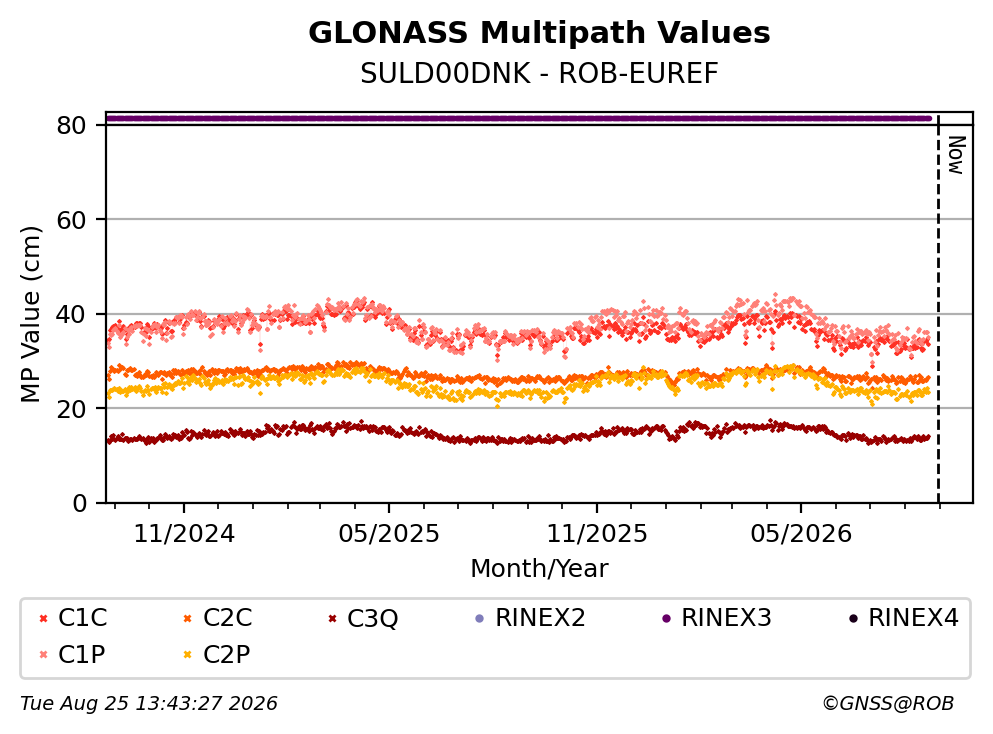The height and width of the screenshot is (734, 993).
Task: Click the 20 y-axis tick label
Action: point(72,408)
